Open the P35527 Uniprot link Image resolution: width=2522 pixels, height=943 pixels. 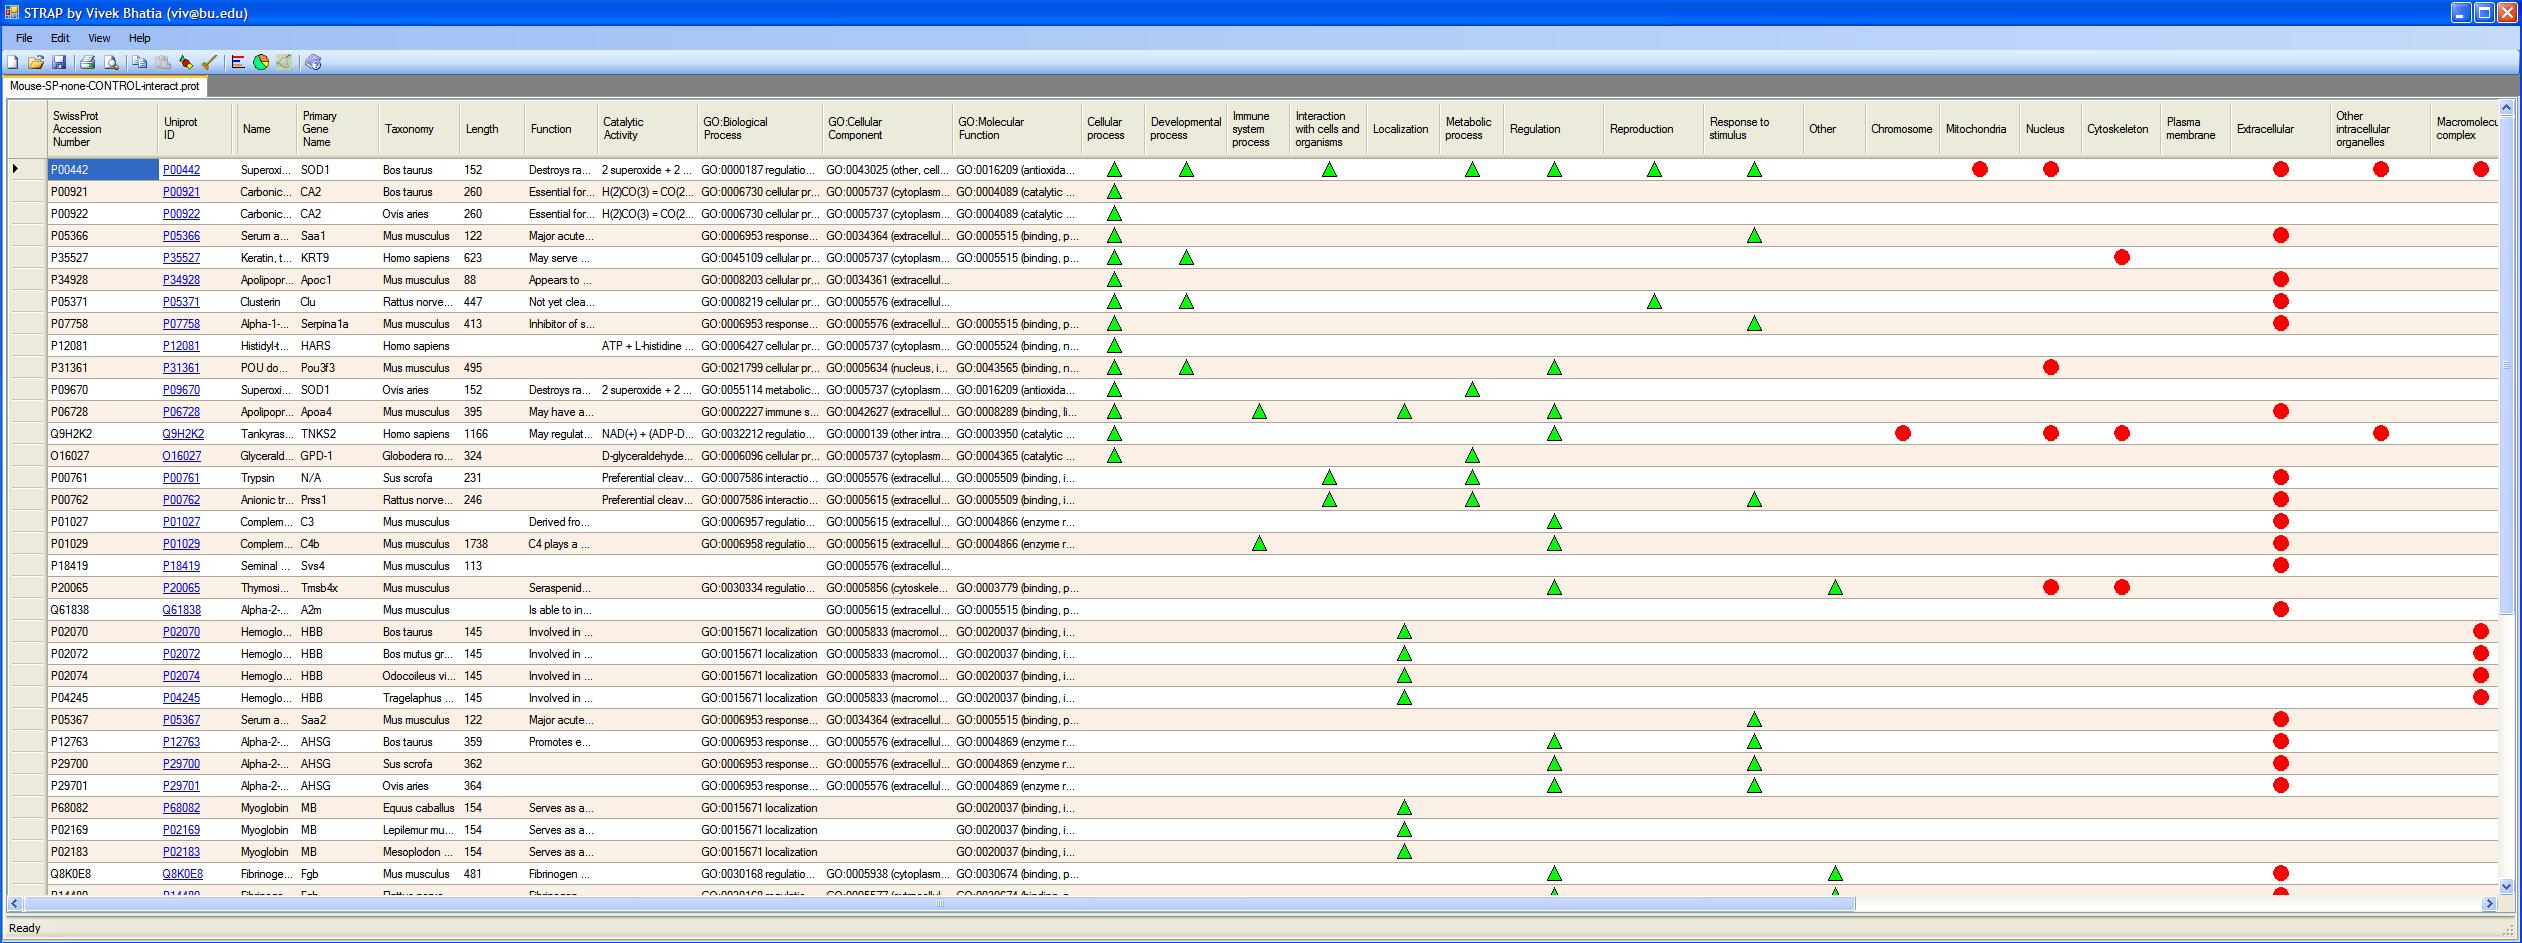click(x=181, y=258)
